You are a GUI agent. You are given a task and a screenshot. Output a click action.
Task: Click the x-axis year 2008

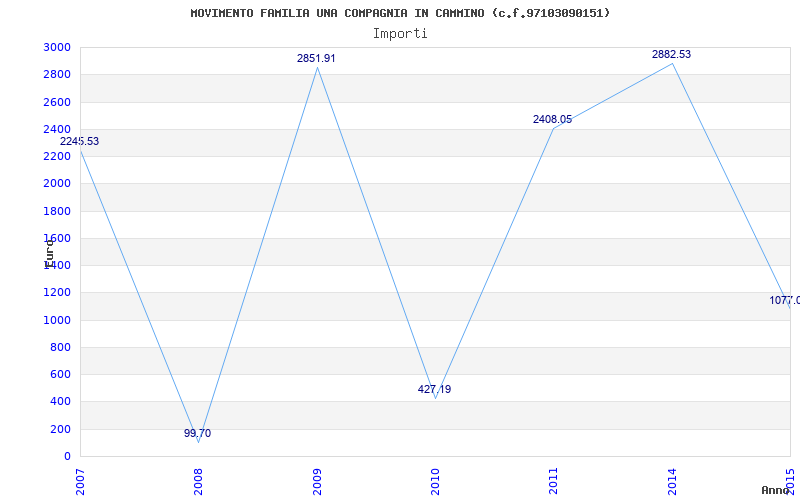pyautogui.click(x=198, y=482)
